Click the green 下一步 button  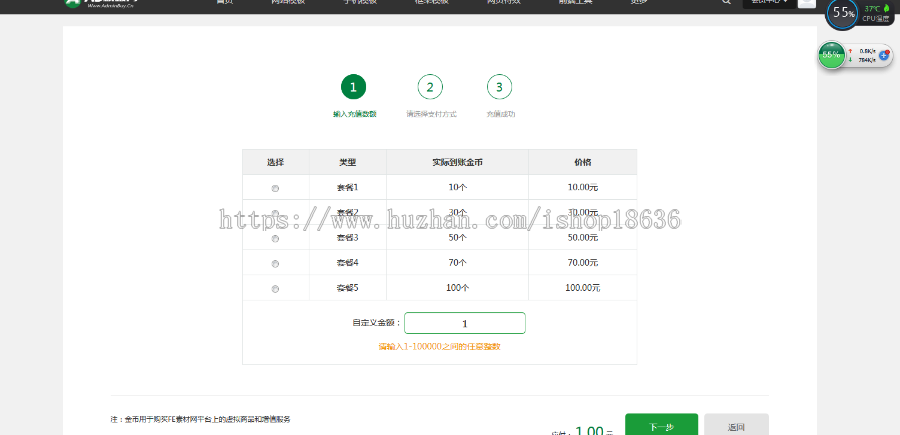pos(661,425)
